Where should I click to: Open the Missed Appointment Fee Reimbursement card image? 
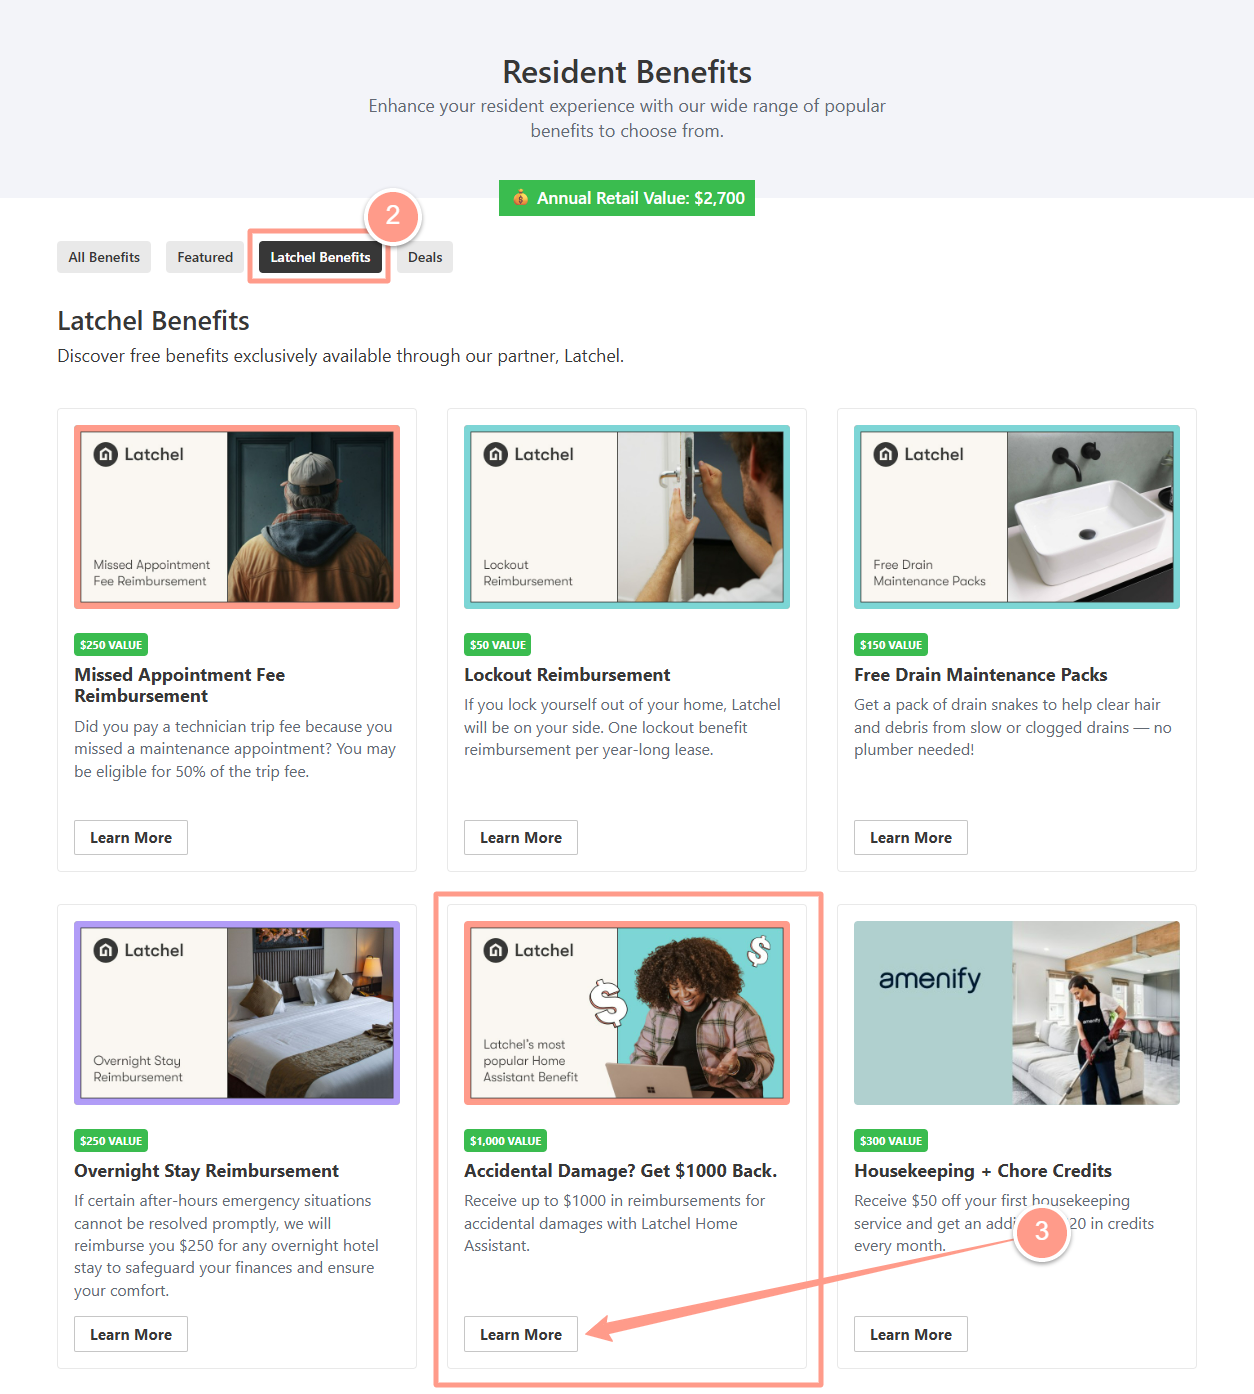point(237,517)
